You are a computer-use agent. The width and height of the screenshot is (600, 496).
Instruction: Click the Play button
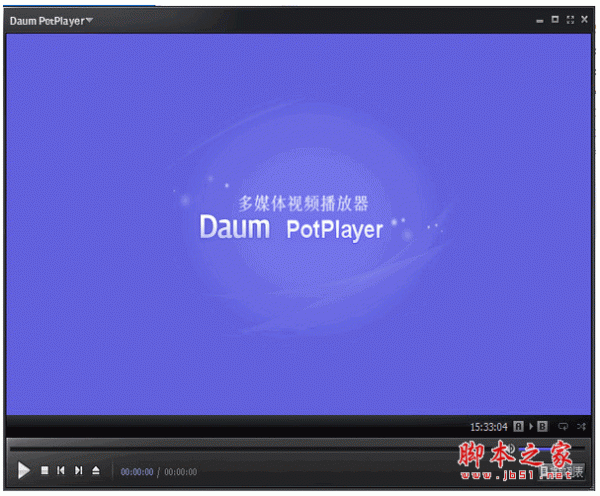click(x=24, y=470)
